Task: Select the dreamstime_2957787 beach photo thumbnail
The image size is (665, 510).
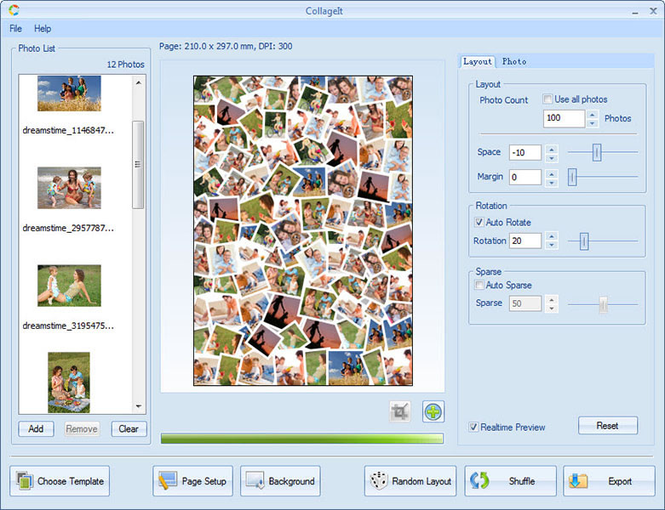Action: coord(69,188)
